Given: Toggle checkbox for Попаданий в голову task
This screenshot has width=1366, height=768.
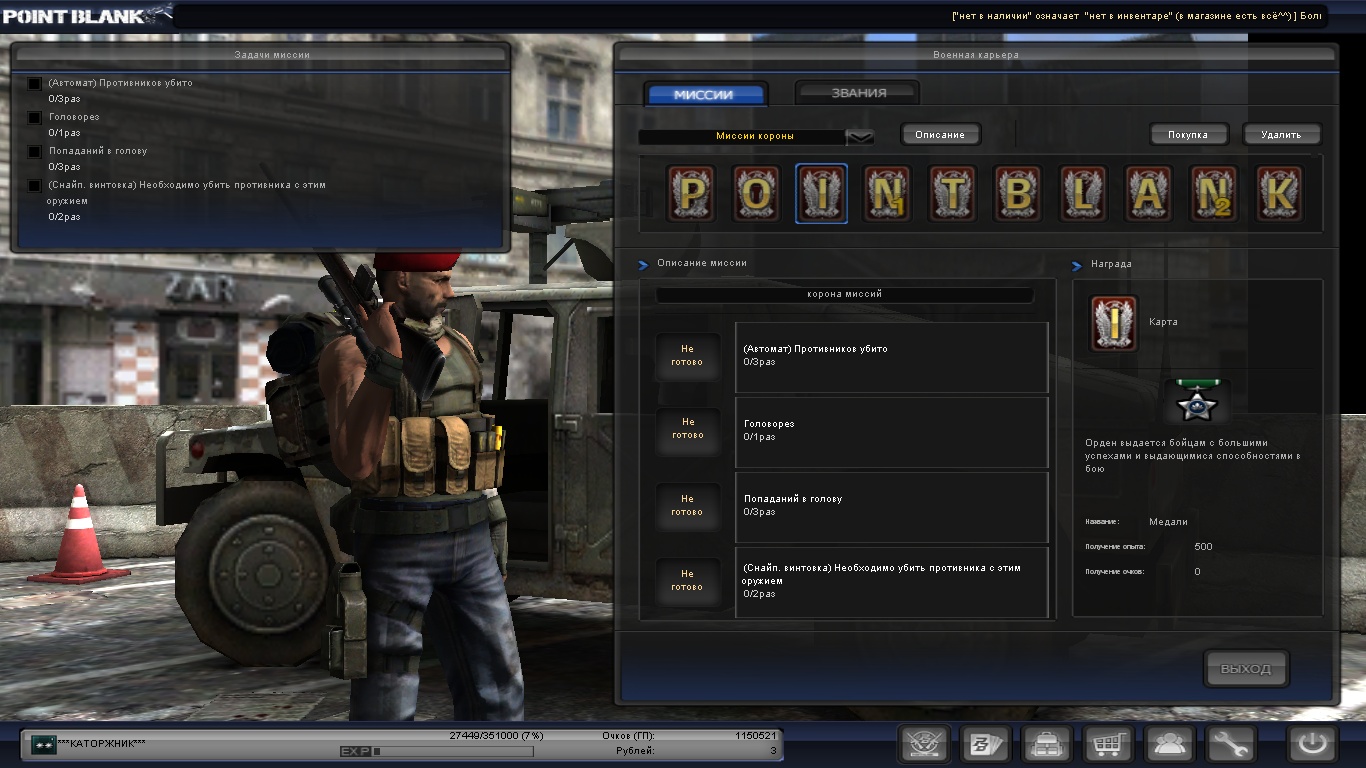Looking at the screenshot, I should [x=35, y=152].
